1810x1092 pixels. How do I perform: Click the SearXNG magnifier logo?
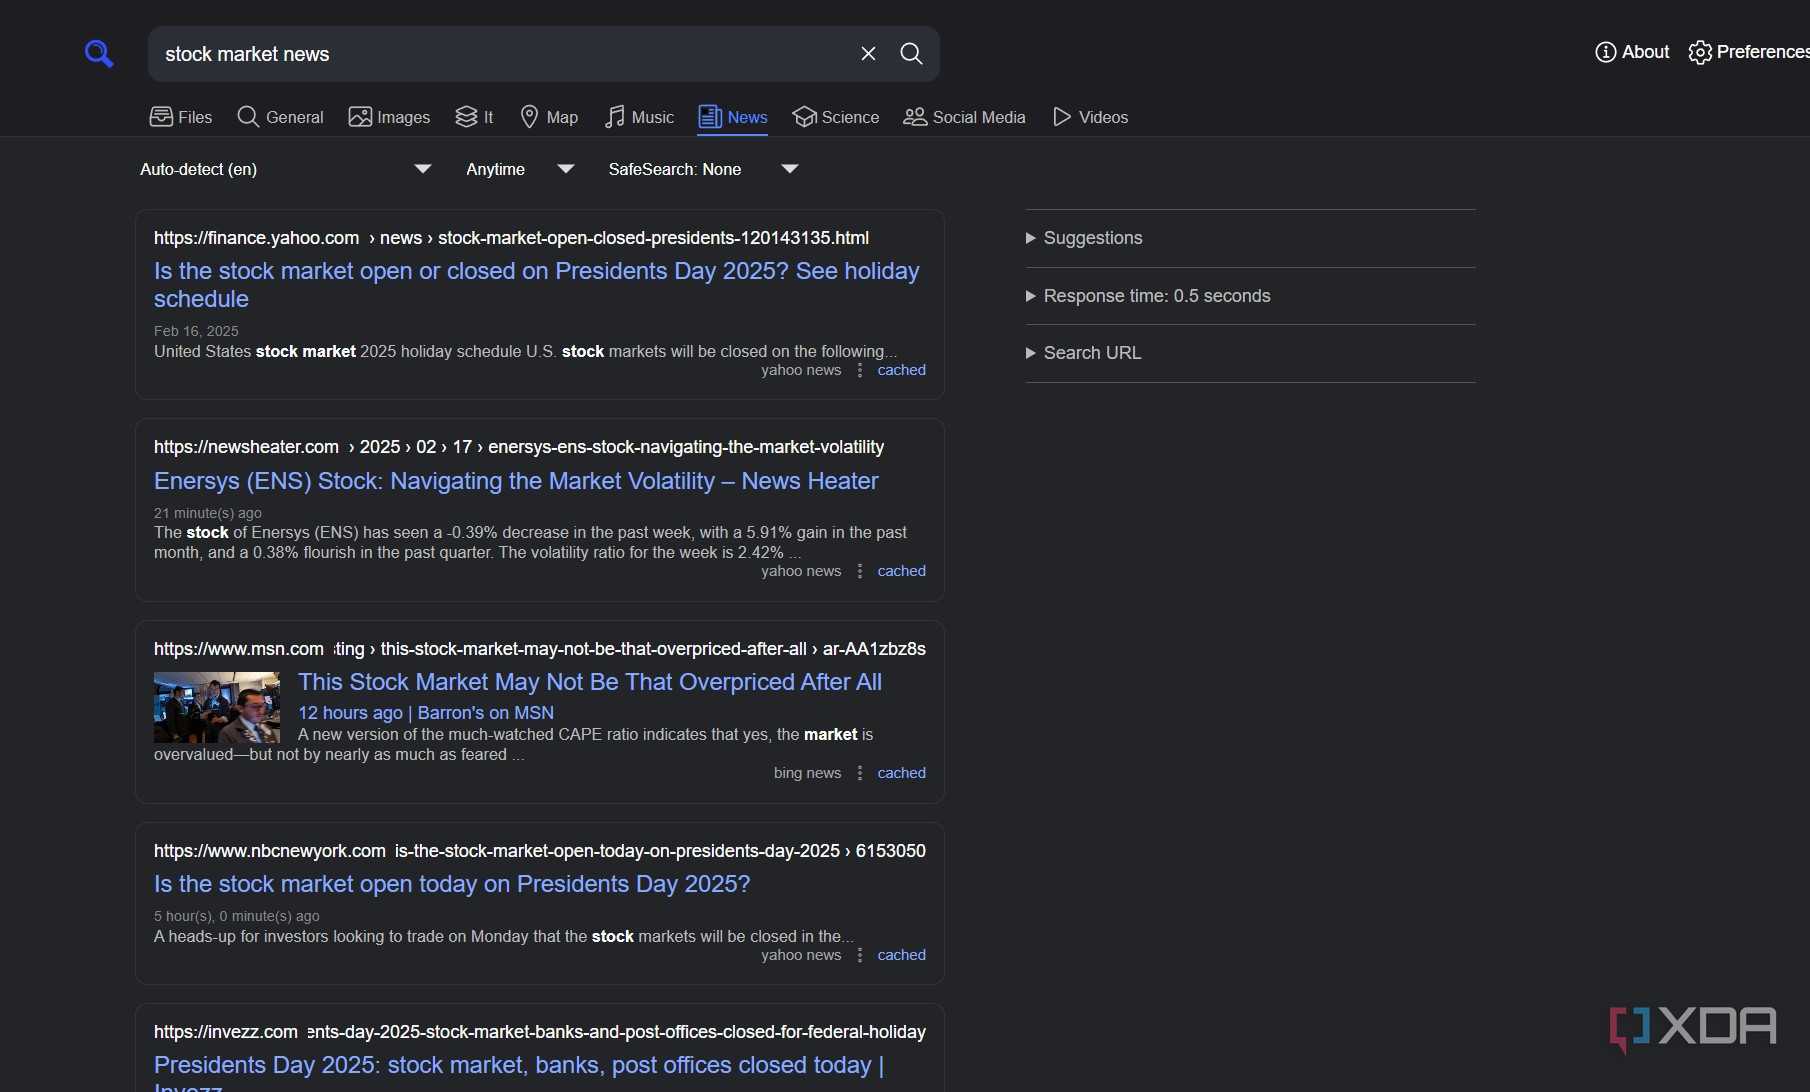click(x=99, y=53)
